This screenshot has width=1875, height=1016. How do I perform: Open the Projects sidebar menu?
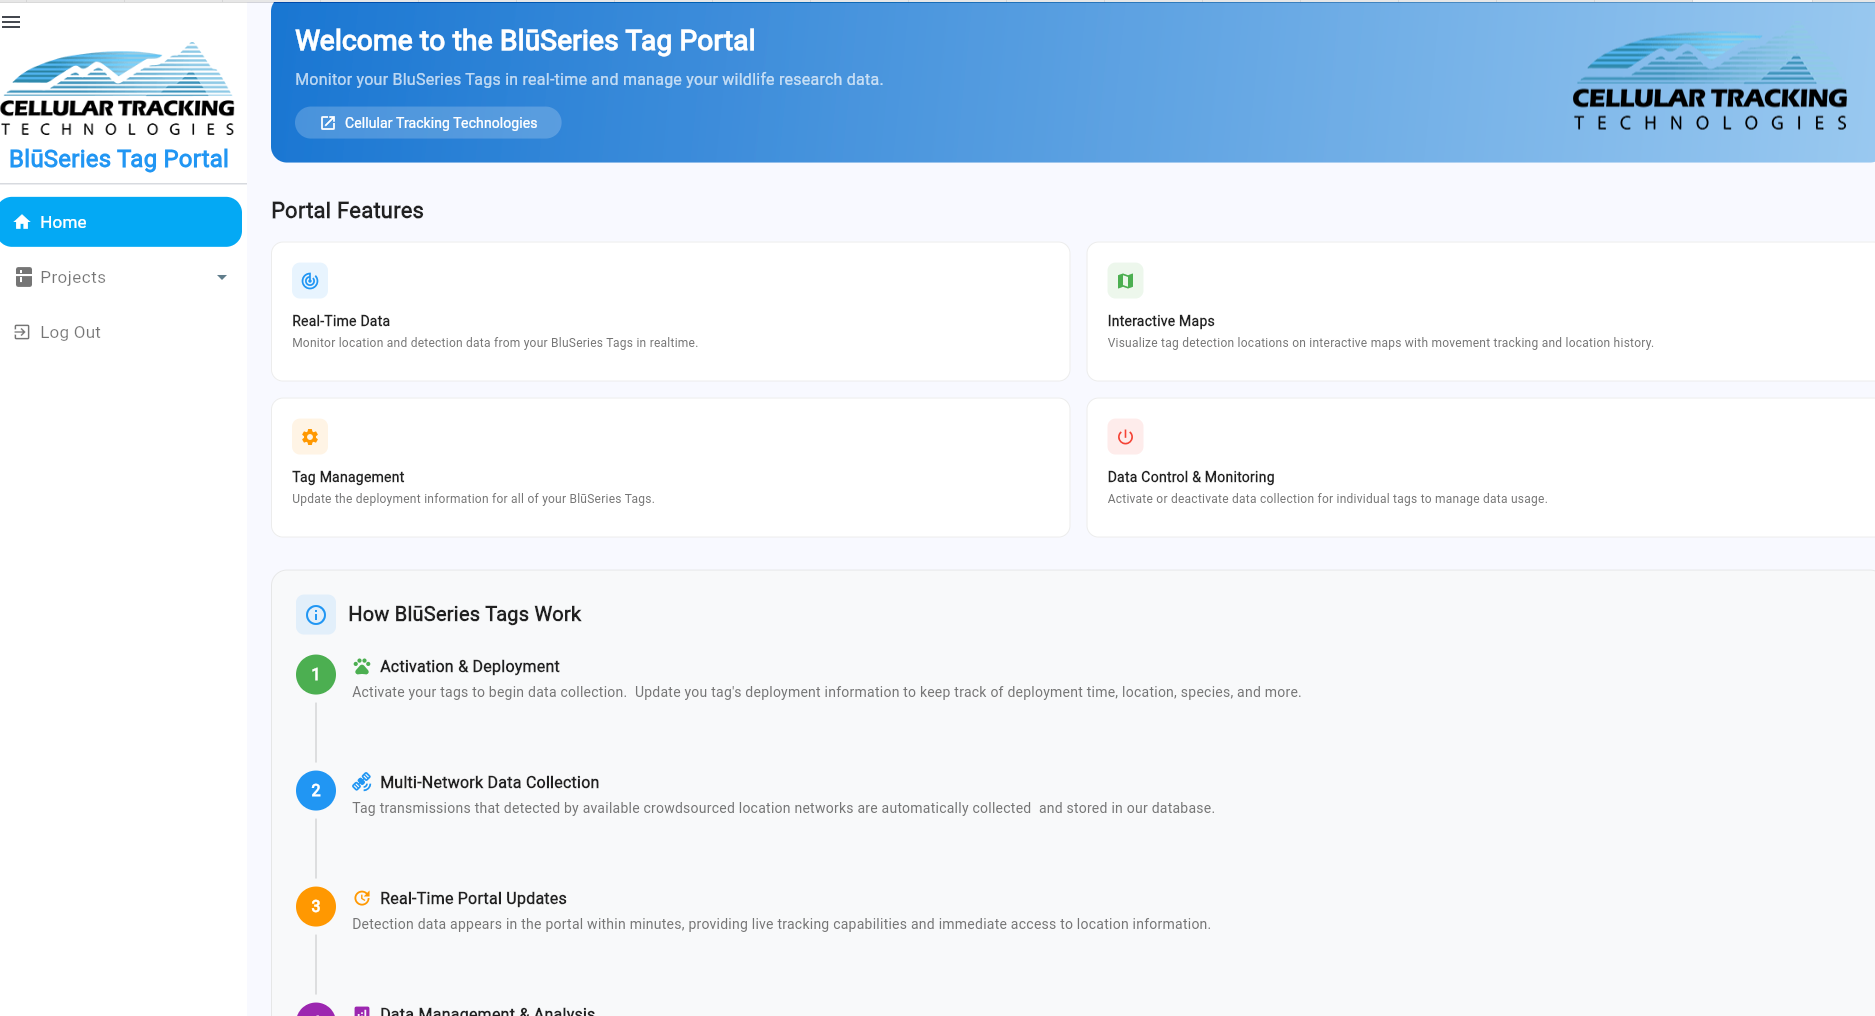coord(73,278)
